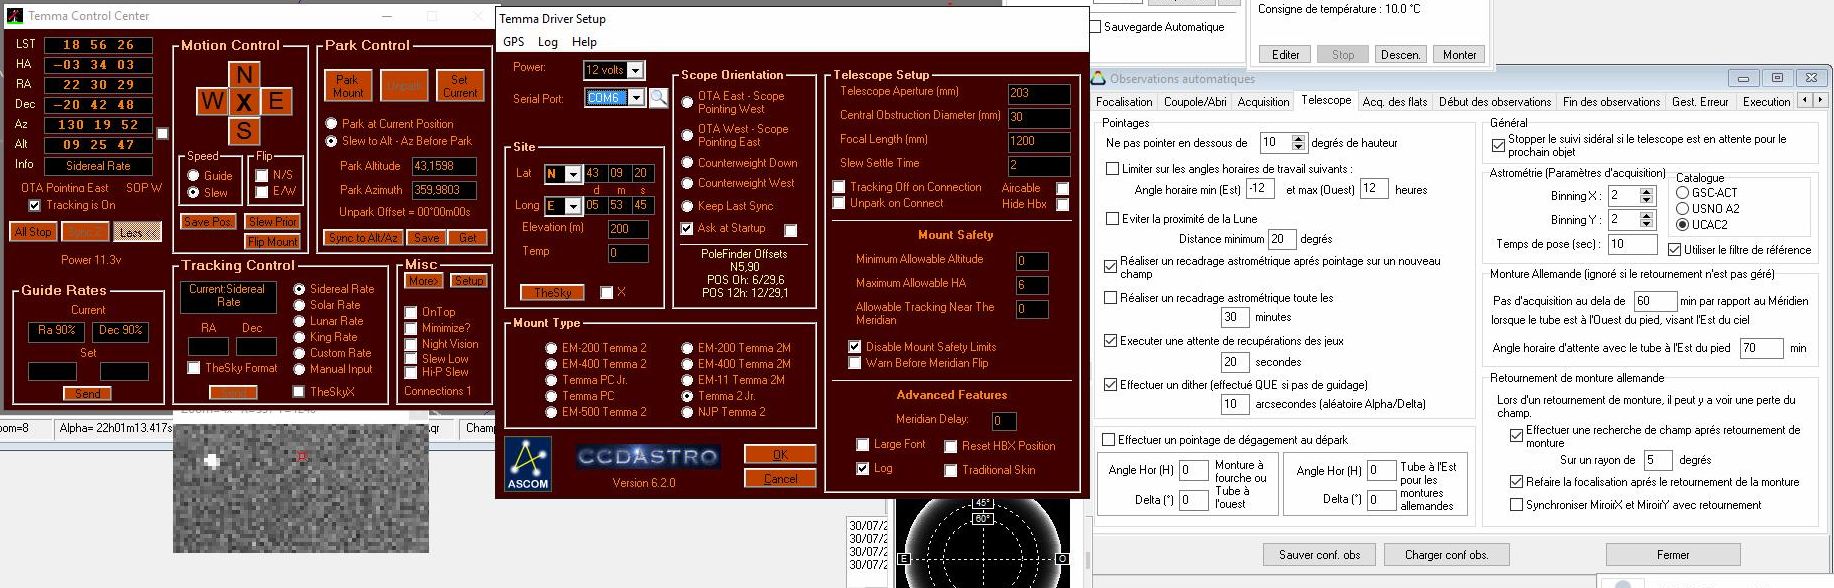Open the Latitude N hemisphere dropdown
The image size is (1834, 588).
point(572,174)
